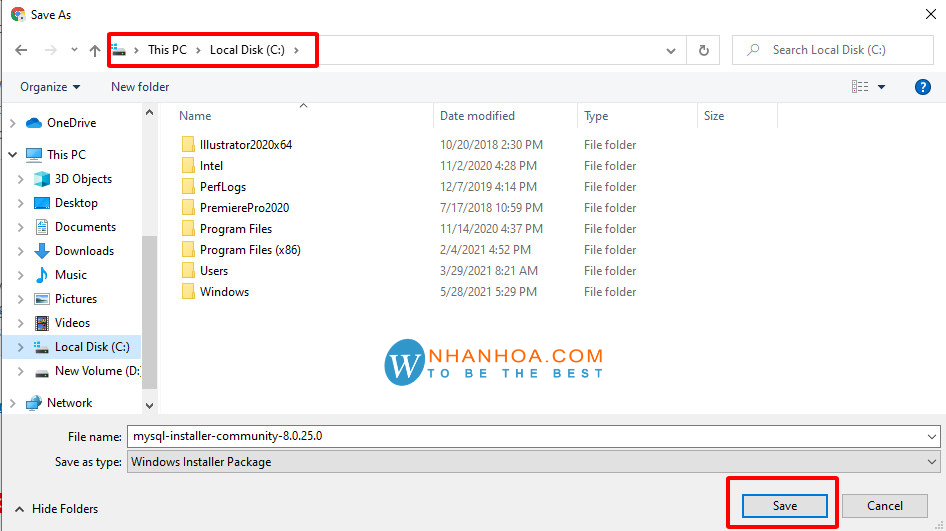Open the Help question mark icon
This screenshot has width=946, height=531.
pyautogui.click(x=923, y=87)
